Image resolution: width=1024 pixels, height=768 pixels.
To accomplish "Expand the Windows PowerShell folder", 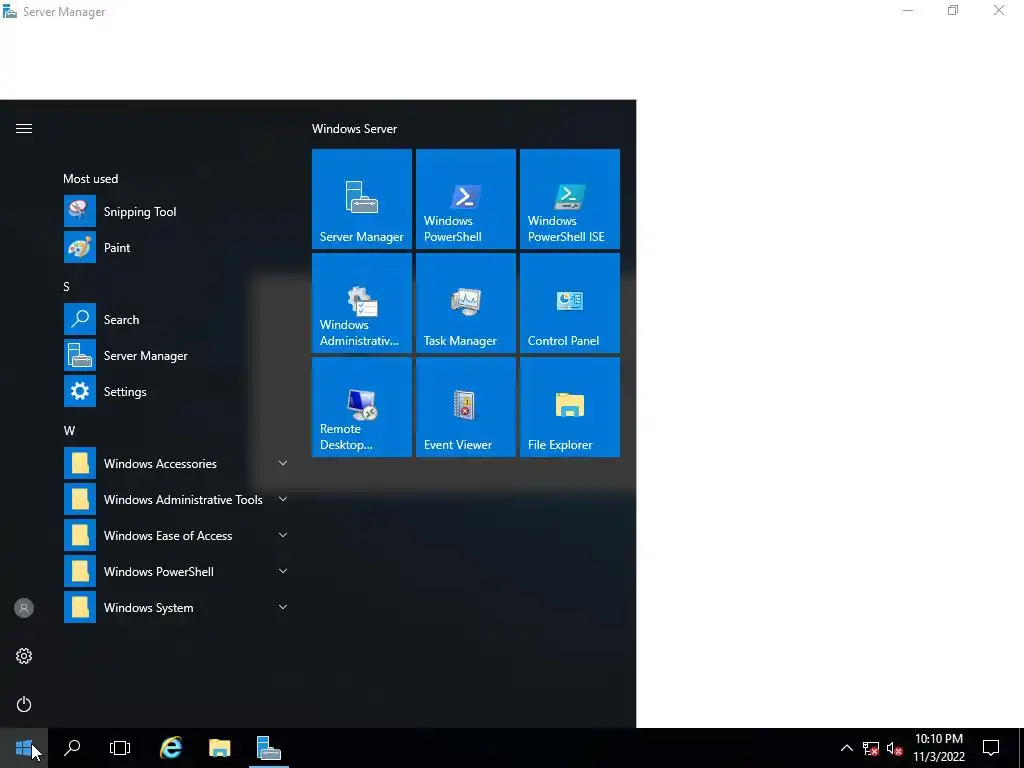I will pyautogui.click(x=176, y=571).
